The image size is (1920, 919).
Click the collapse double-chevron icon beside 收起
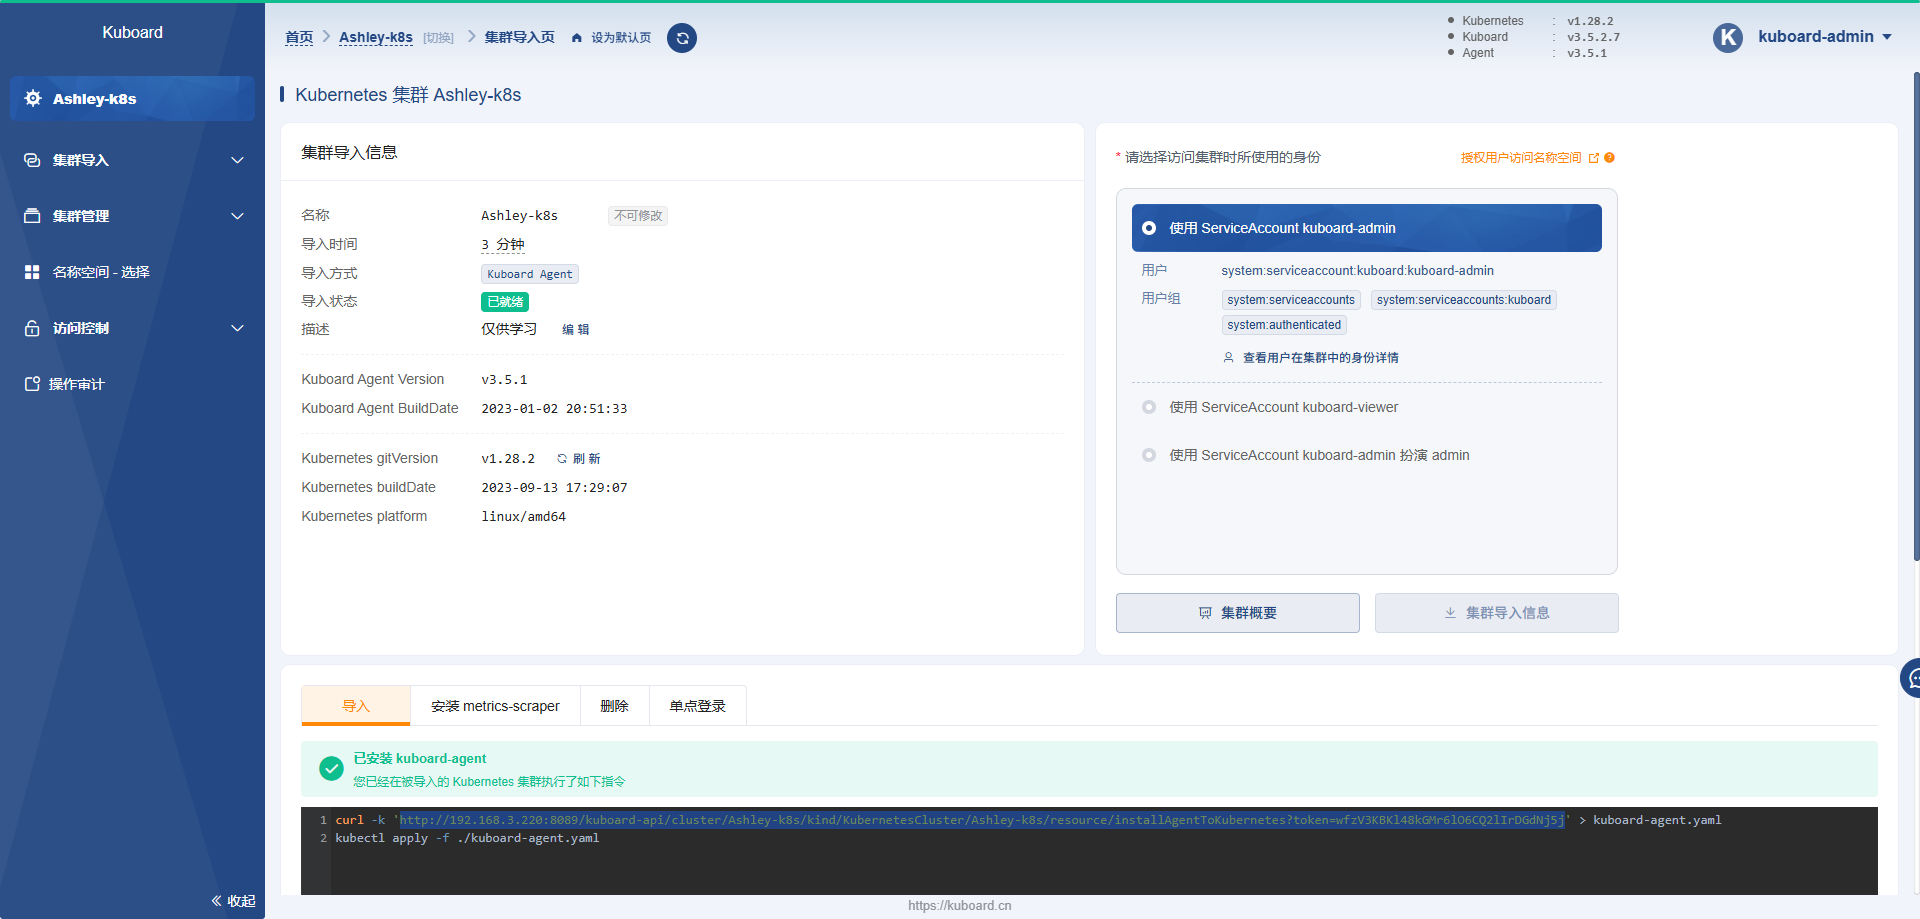pos(216,901)
